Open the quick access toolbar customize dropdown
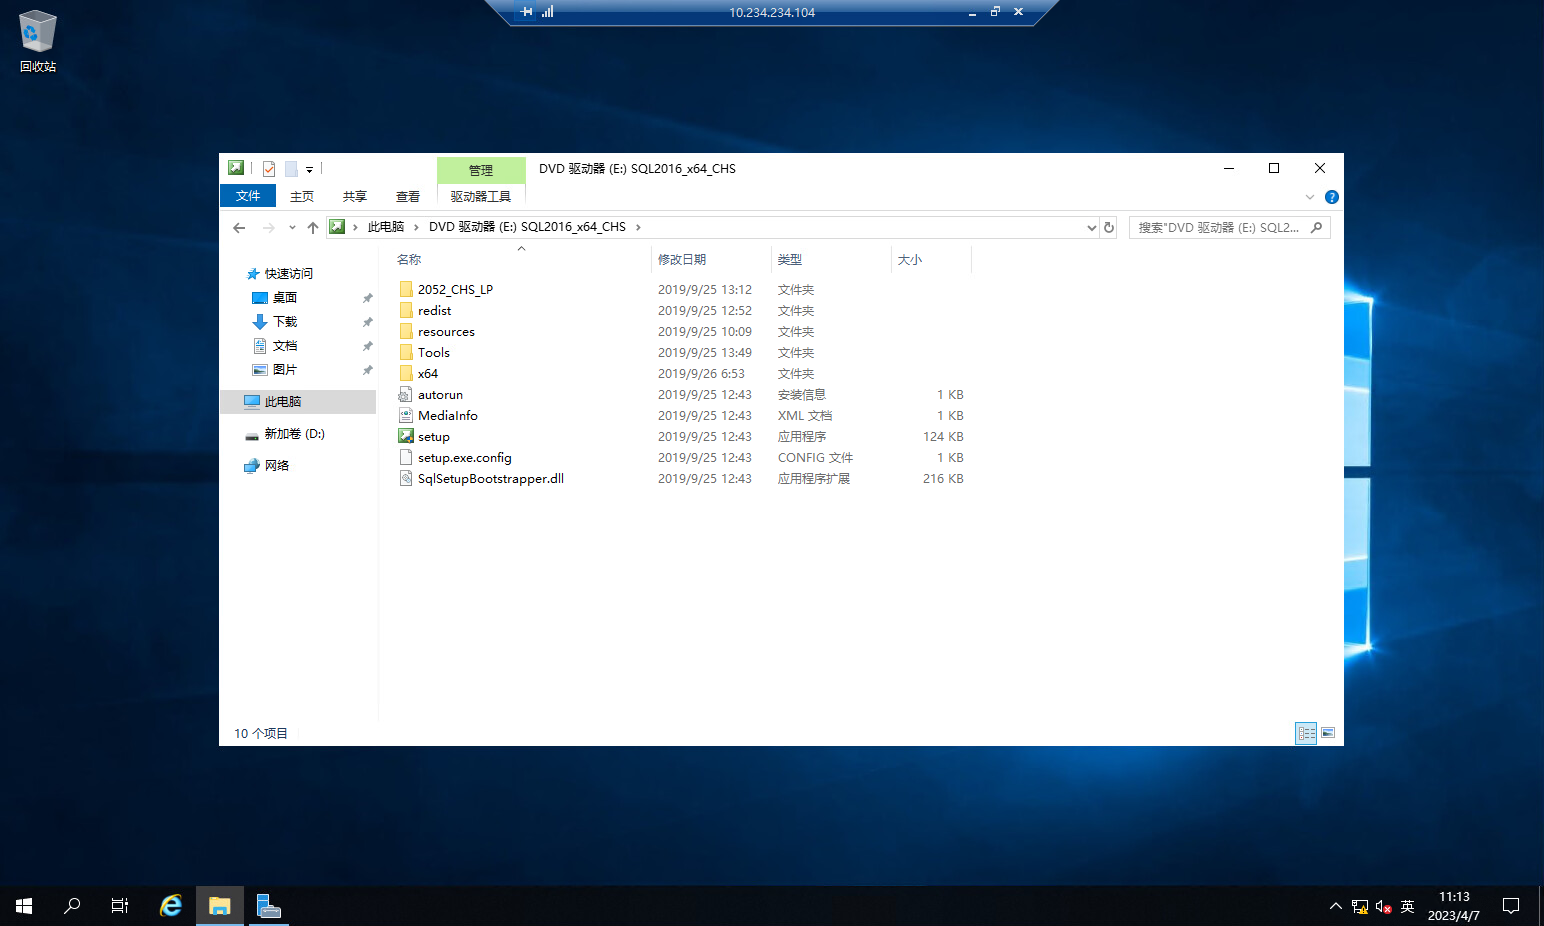Image resolution: width=1544 pixels, height=926 pixels. click(309, 170)
